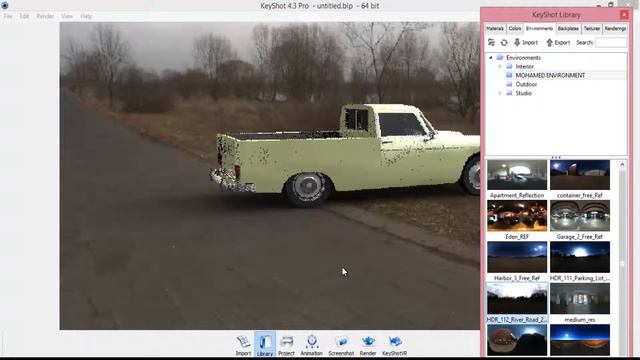Select the Garage_2_Free_Ref environment thumbnail
Image resolution: width=640 pixels, height=360 pixels.
pyautogui.click(x=580, y=216)
